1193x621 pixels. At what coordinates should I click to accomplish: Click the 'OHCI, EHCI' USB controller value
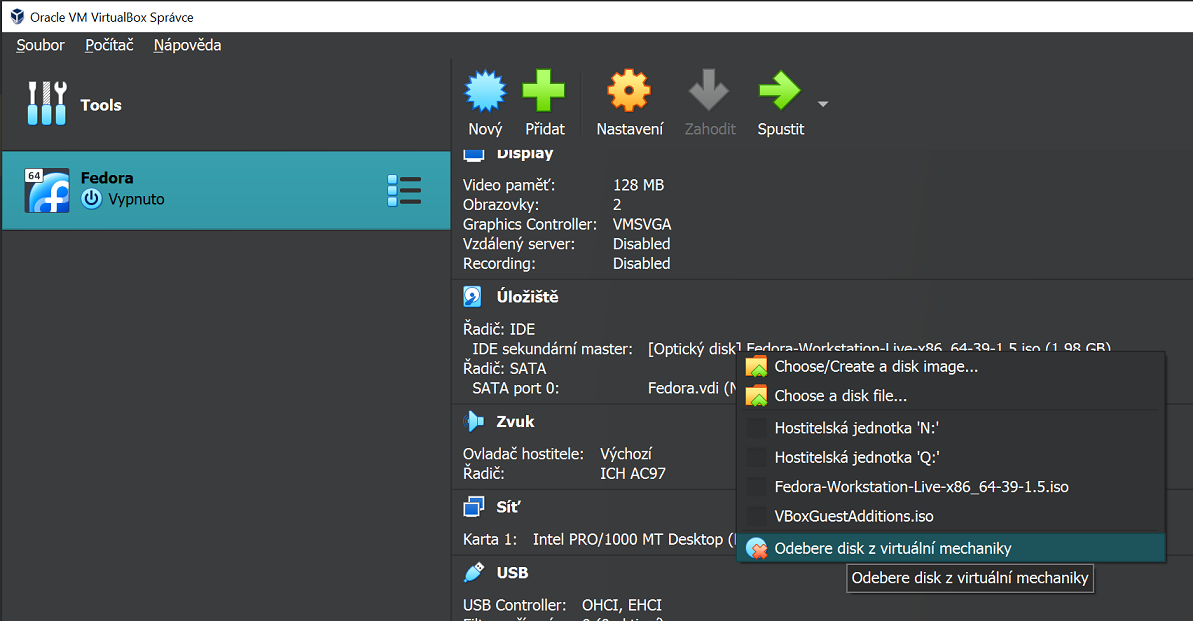pos(622,605)
